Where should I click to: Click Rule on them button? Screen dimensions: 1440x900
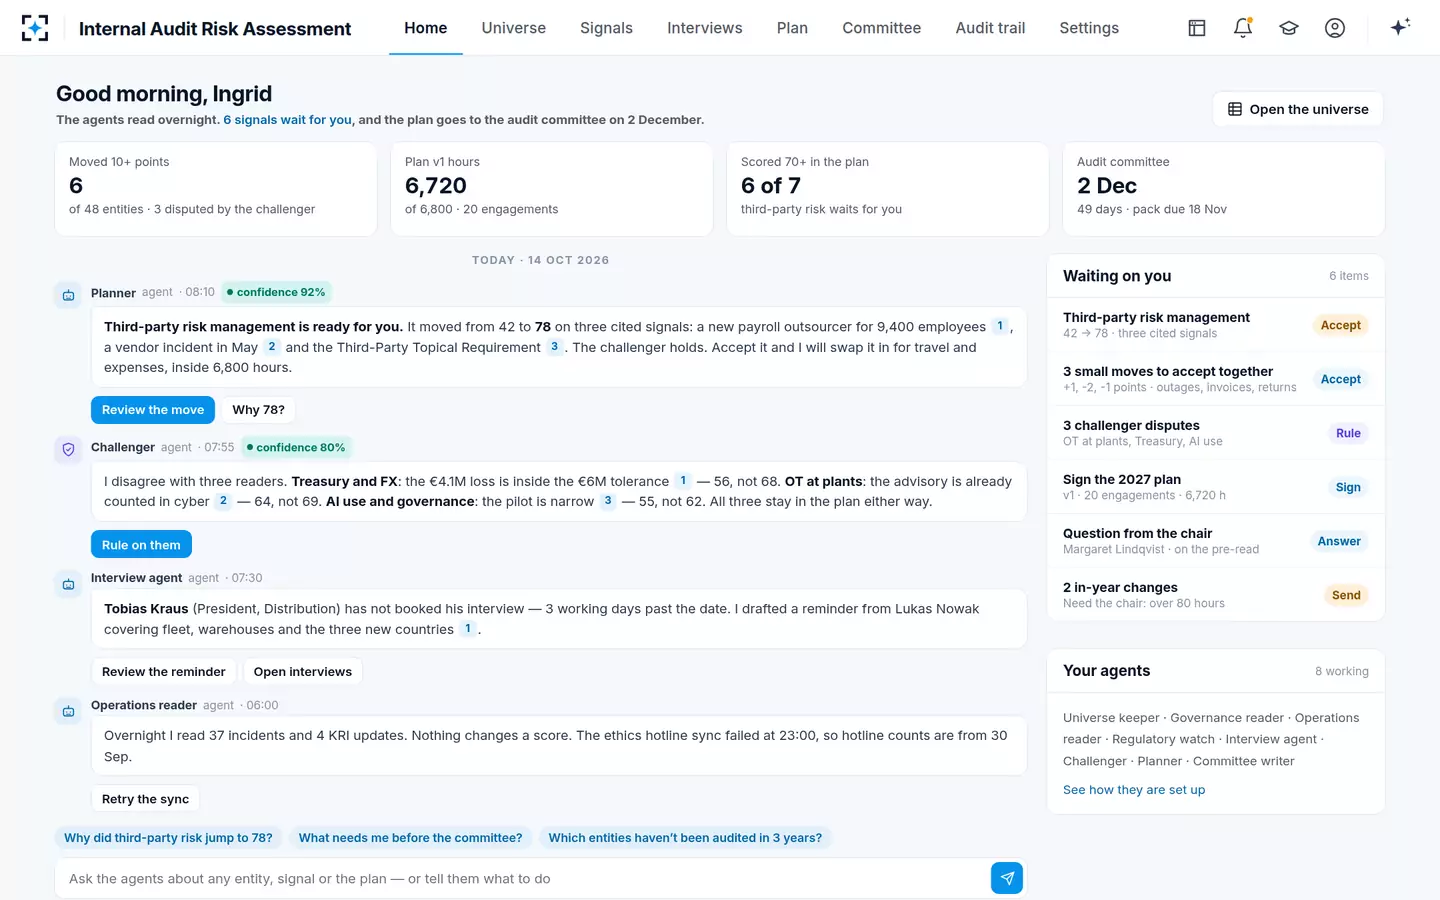point(141,545)
